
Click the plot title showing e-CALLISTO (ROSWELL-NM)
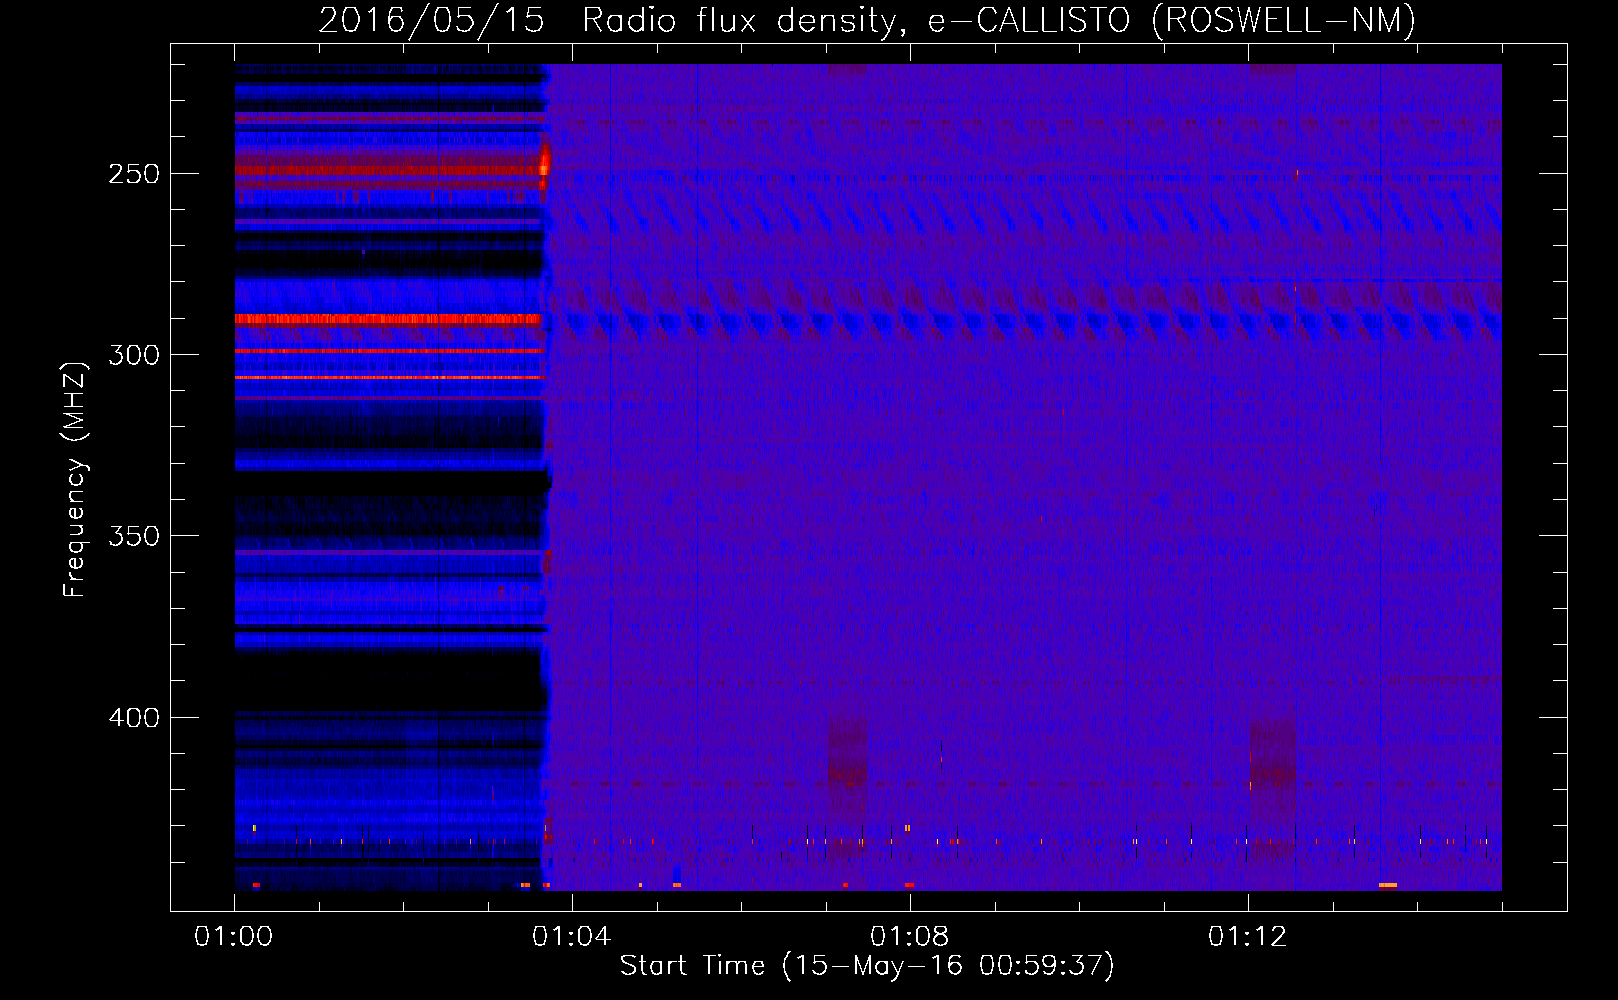[x=867, y=20]
